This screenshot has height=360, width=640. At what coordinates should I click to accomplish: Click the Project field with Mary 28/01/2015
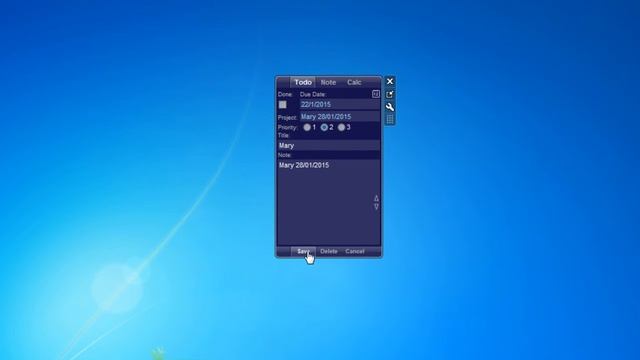[340, 117]
